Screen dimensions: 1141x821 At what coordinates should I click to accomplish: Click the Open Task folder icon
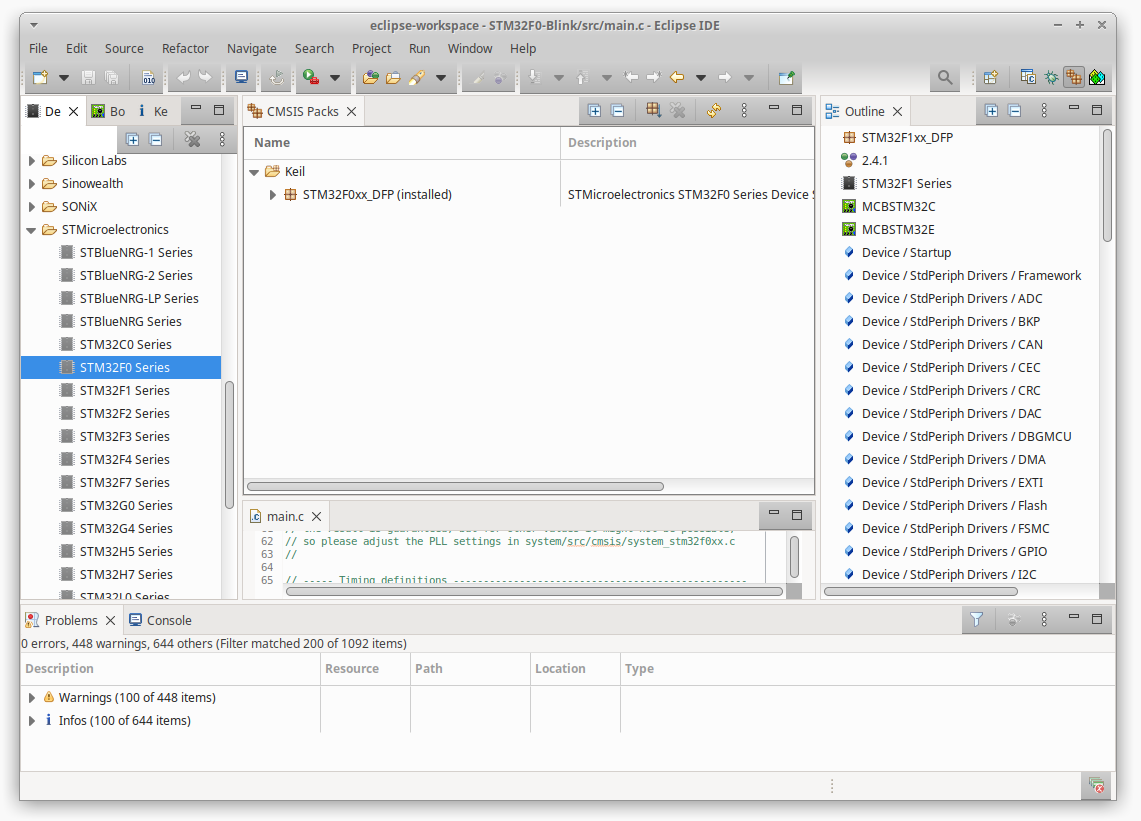tap(393, 77)
